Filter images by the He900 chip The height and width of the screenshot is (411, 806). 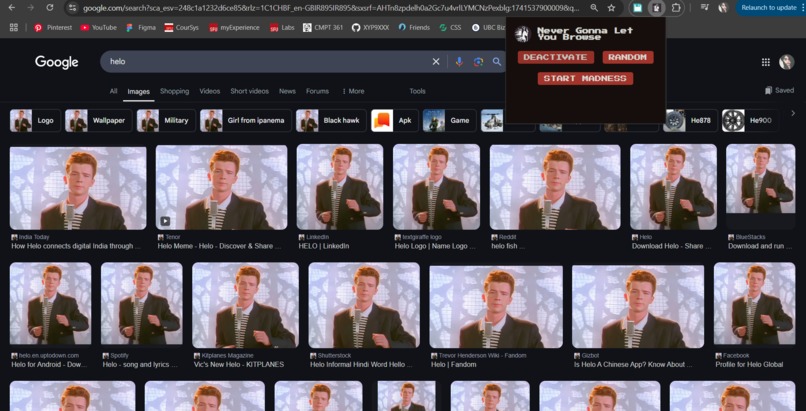pyautogui.click(x=749, y=121)
